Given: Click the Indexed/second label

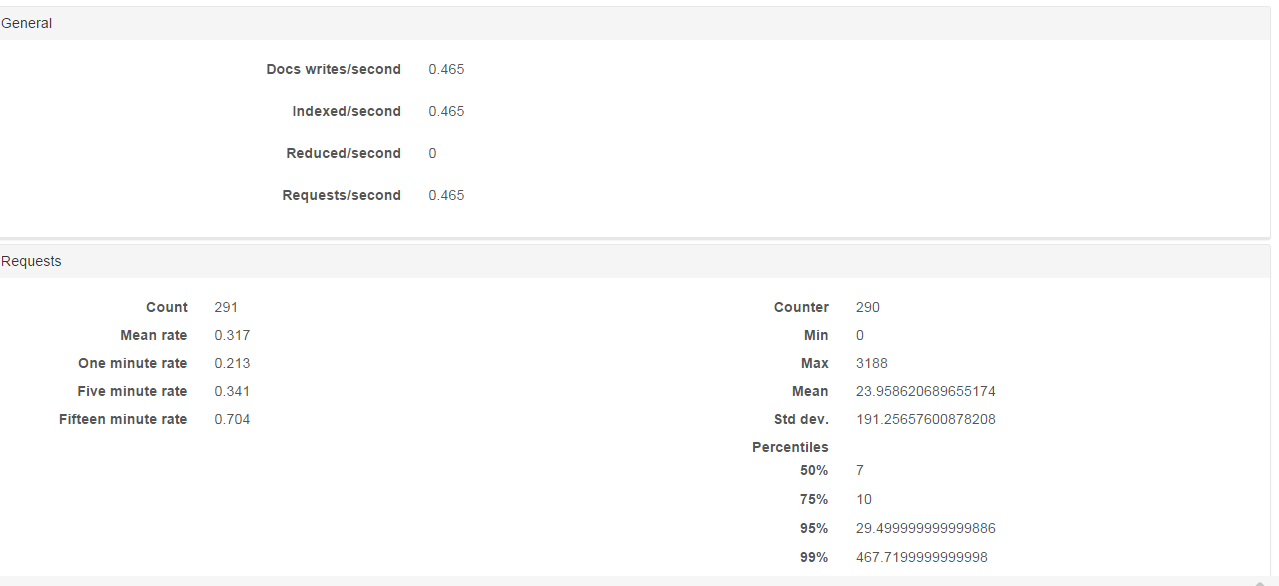Looking at the screenshot, I should click(x=346, y=111).
